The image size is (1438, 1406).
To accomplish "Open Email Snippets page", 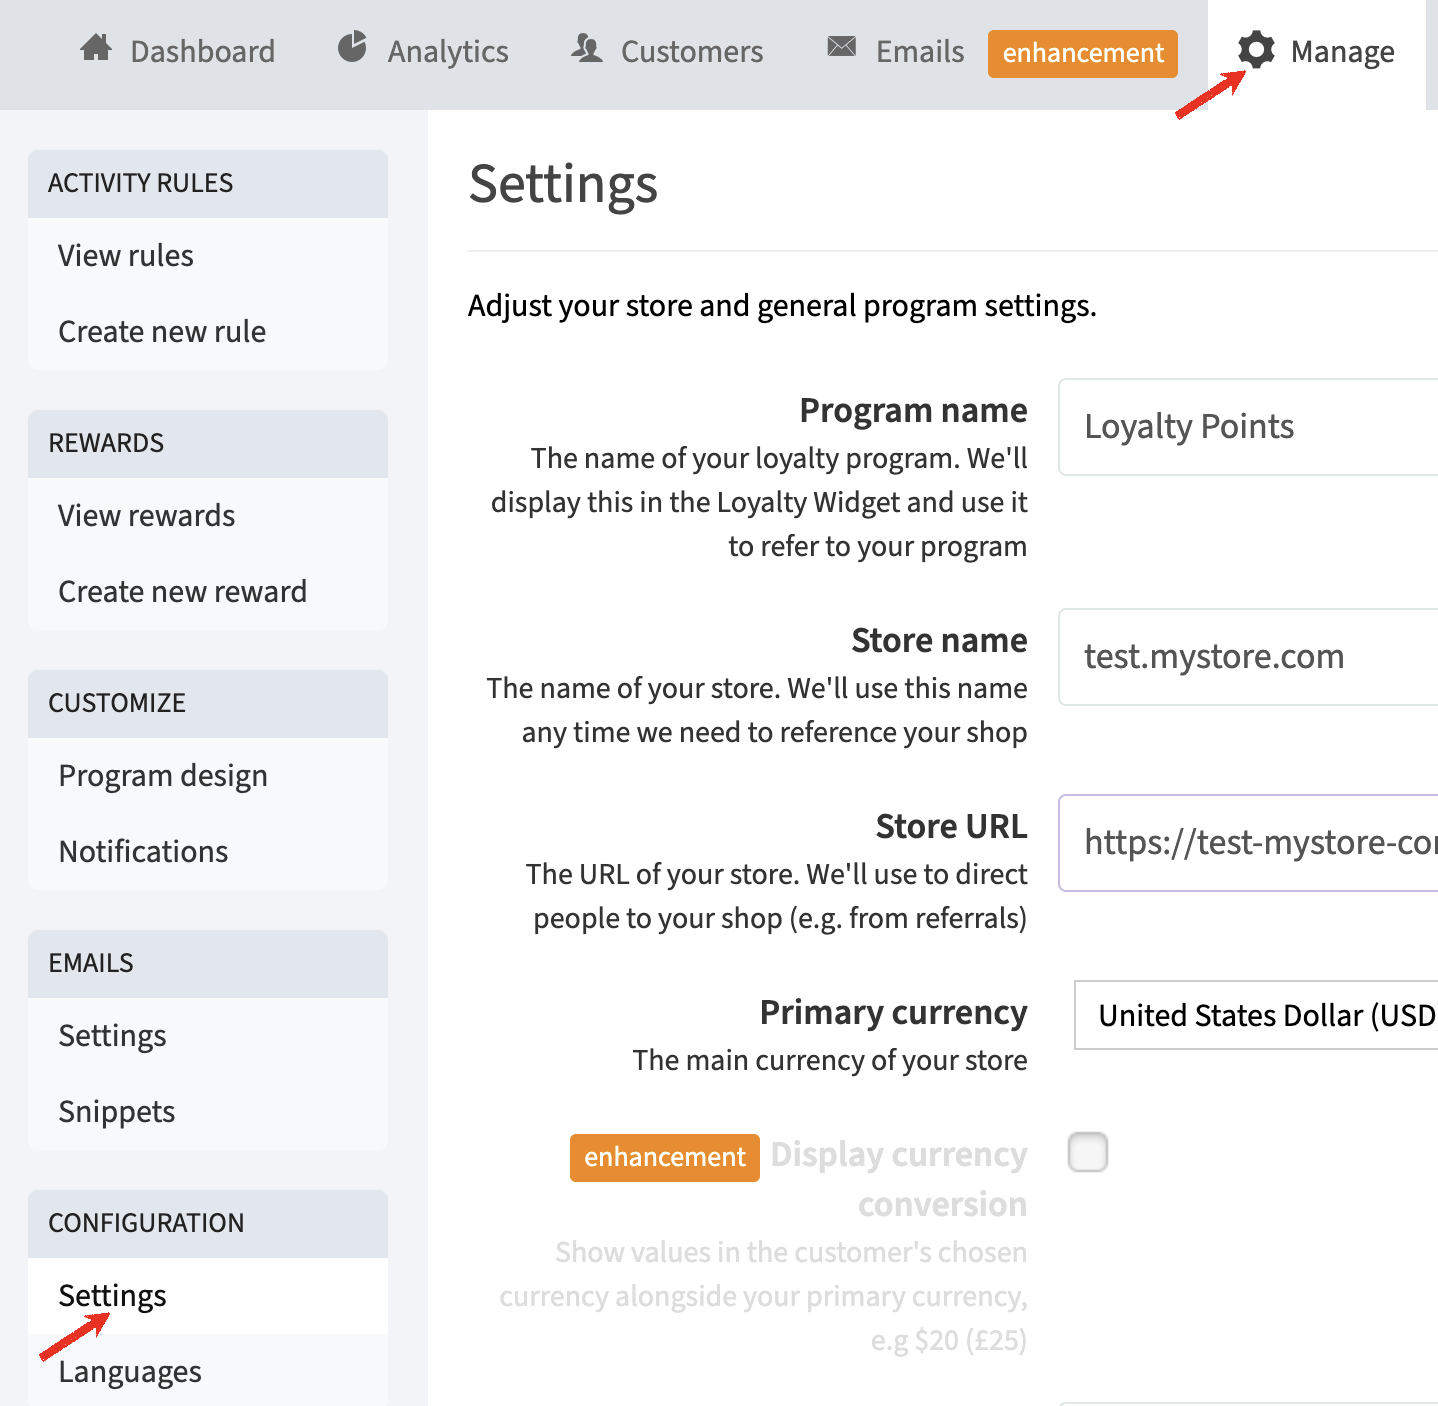I will (117, 1112).
